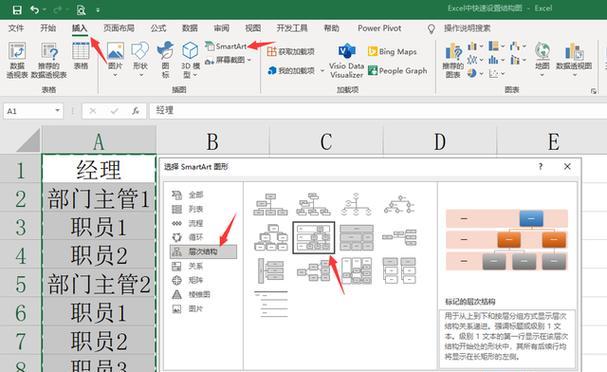Viewport: 607px width, 372px height.
Task: Insert a PivotChart
Action: pyautogui.click(x=574, y=59)
